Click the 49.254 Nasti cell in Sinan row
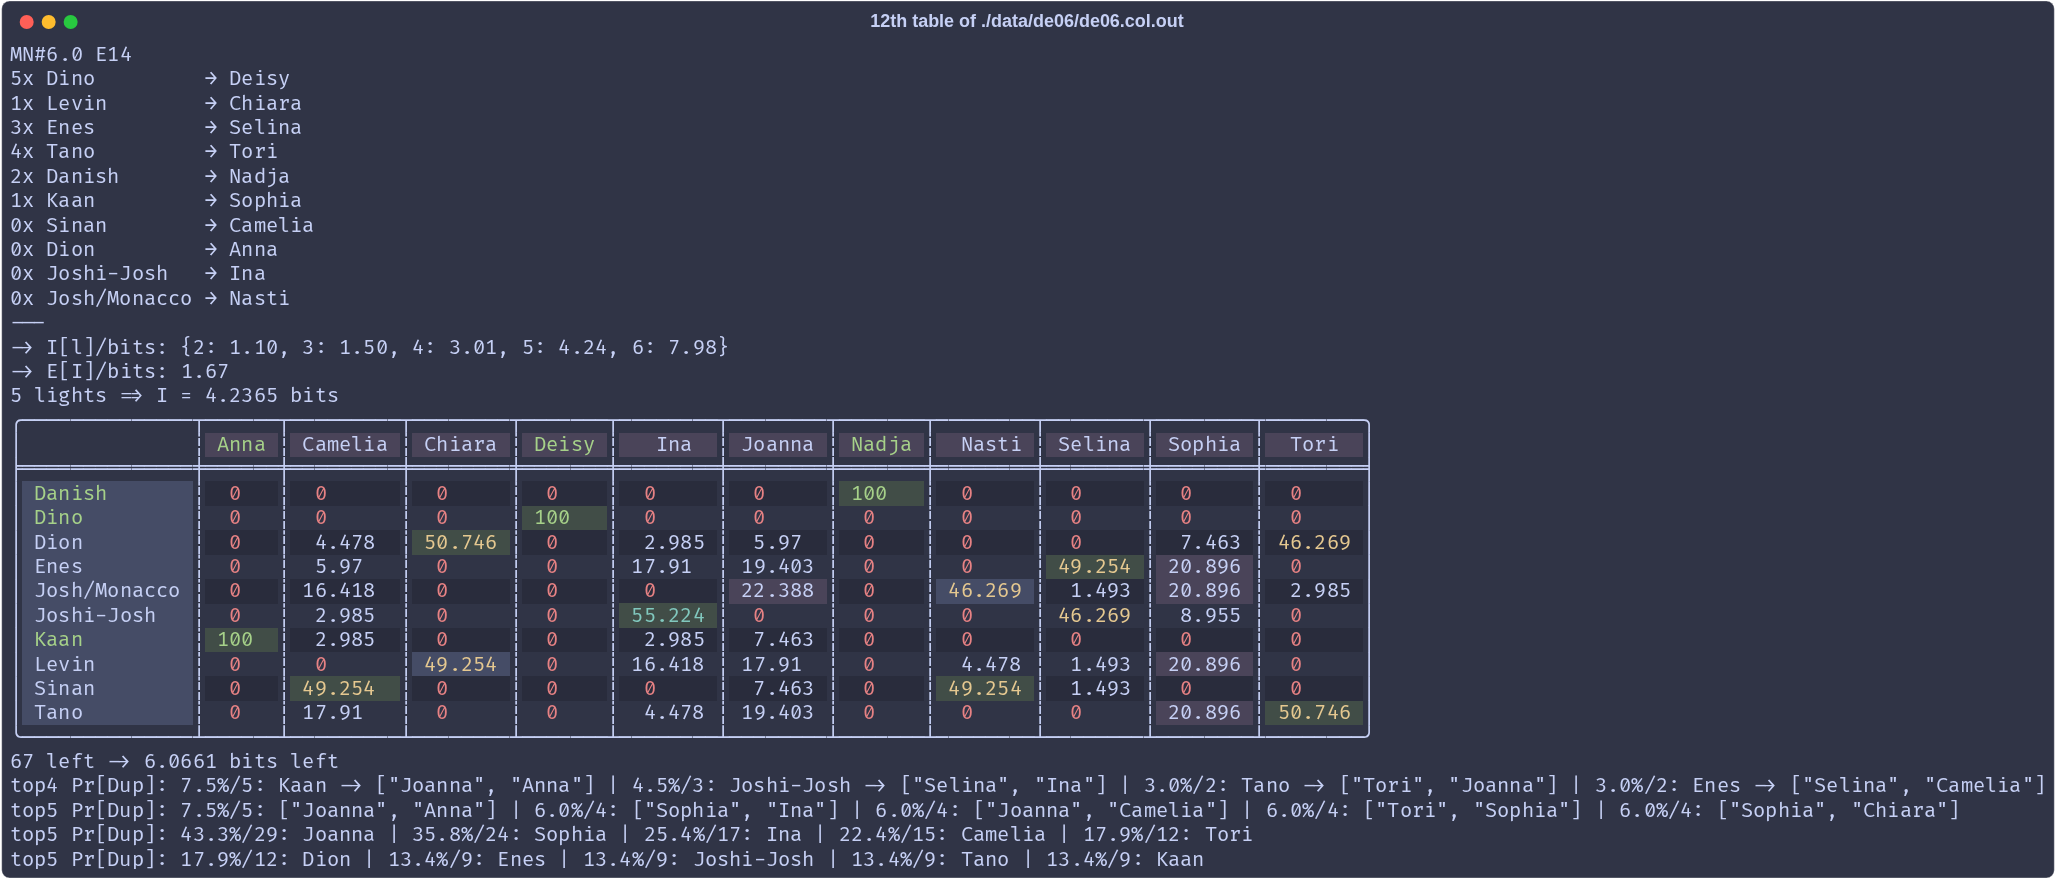2056x879 pixels. click(985, 689)
